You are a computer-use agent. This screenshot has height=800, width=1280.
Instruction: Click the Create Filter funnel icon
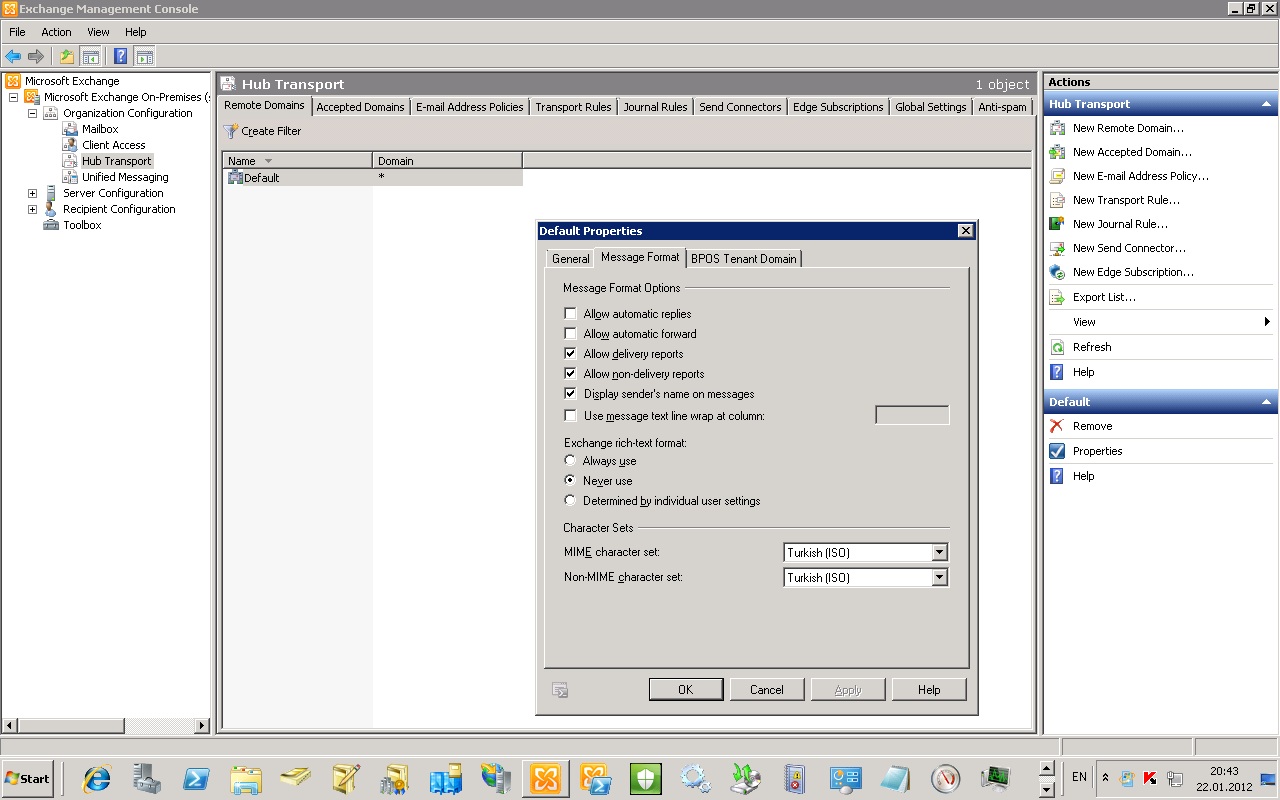click(x=231, y=131)
